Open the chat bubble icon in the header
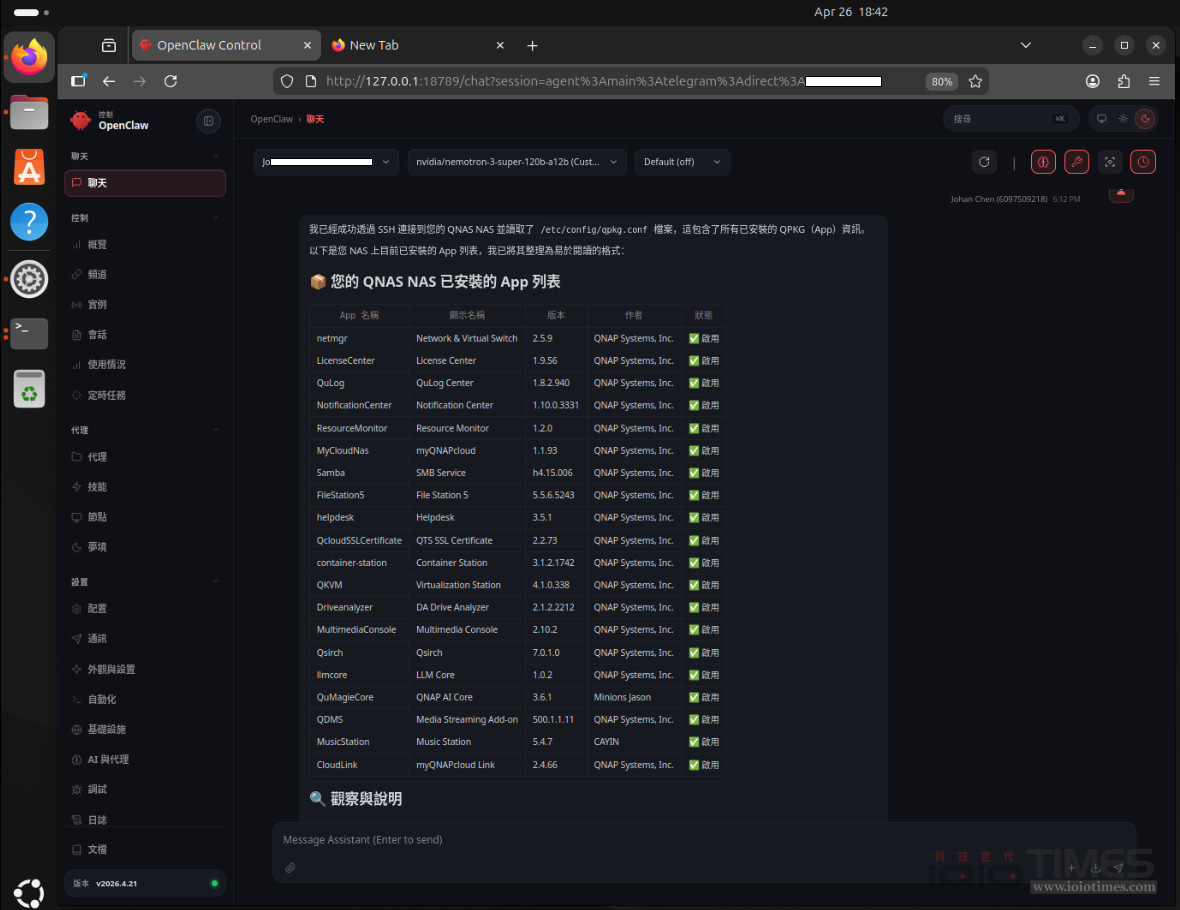The height and width of the screenshot is (910, 1180). [x=1102, y=118]
